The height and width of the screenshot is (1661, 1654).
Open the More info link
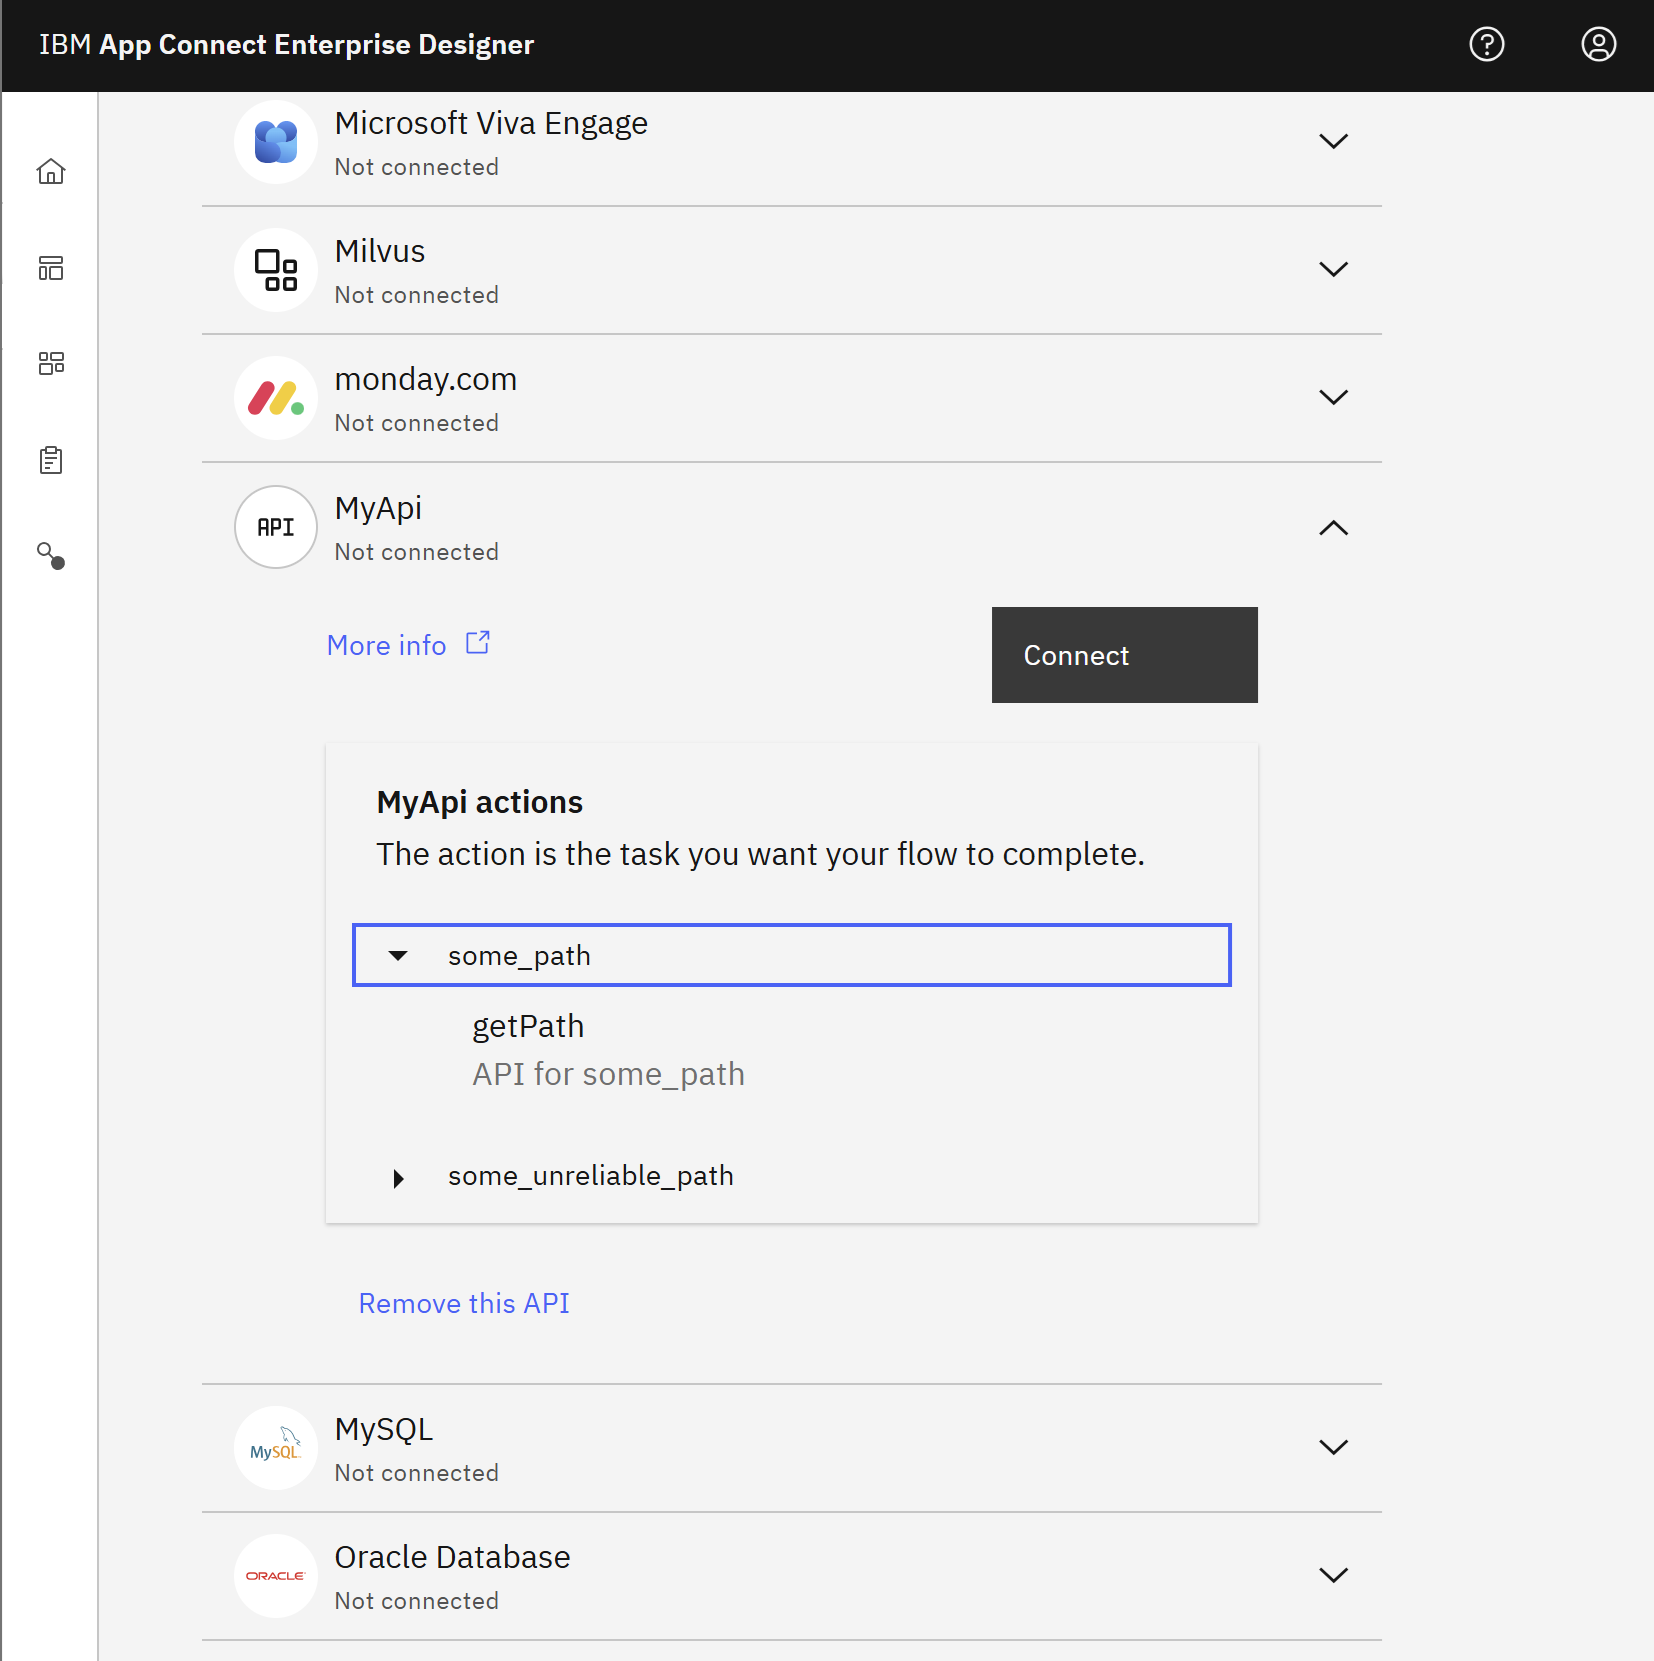click(386, 645)
